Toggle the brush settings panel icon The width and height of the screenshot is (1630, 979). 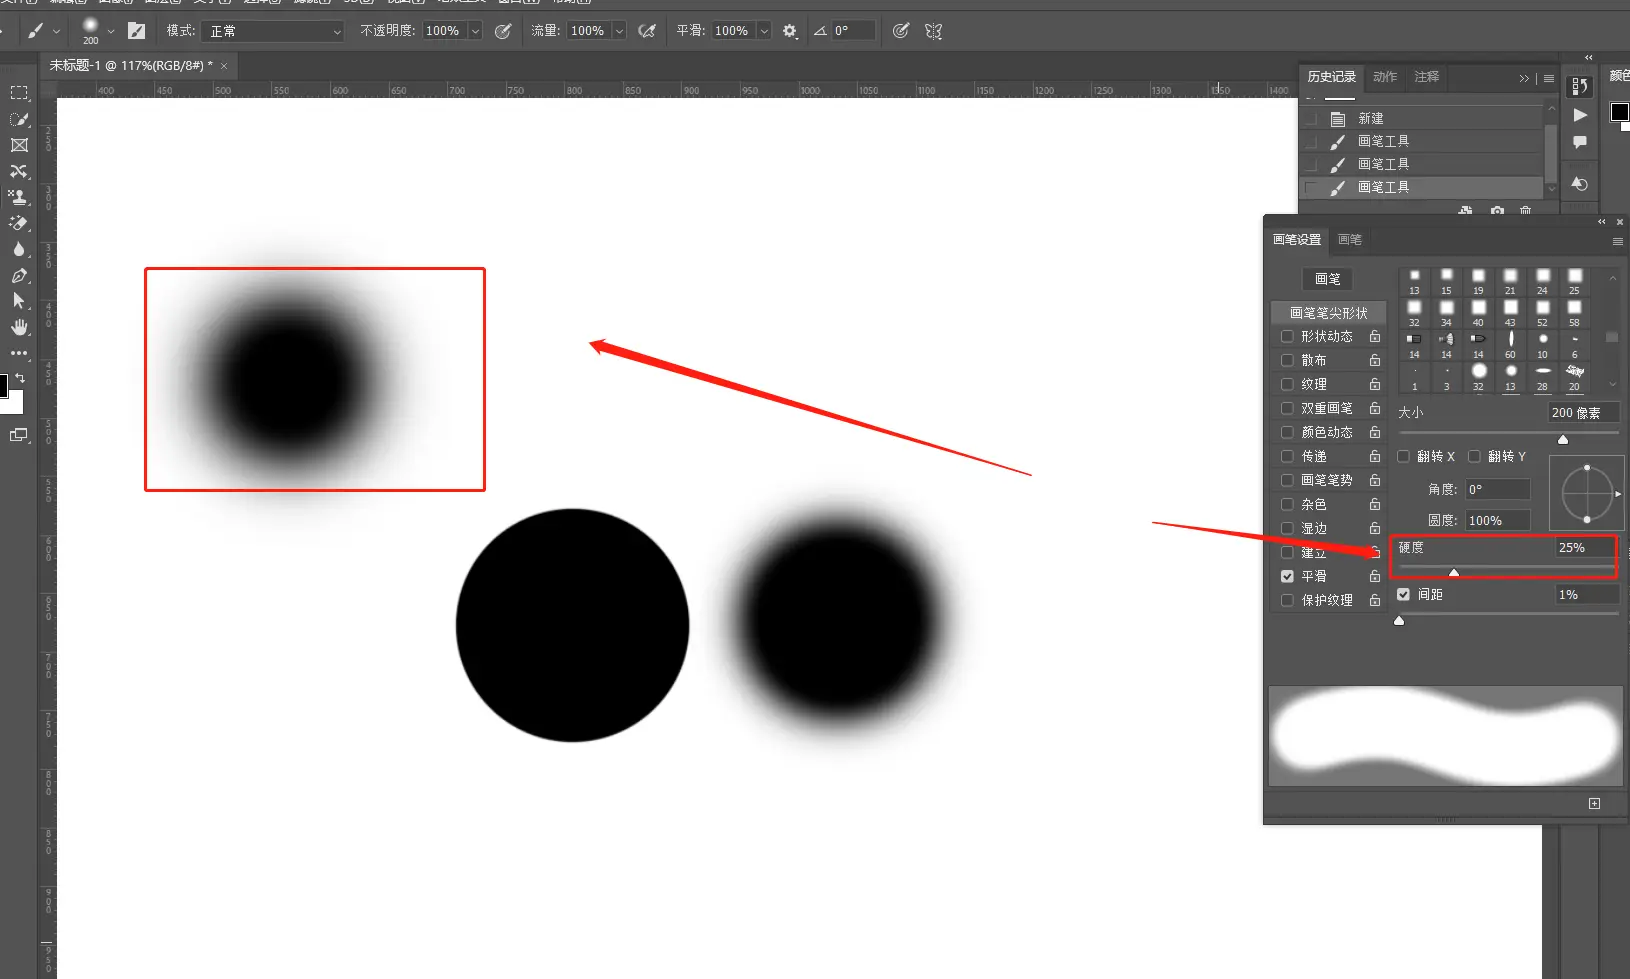137,31
